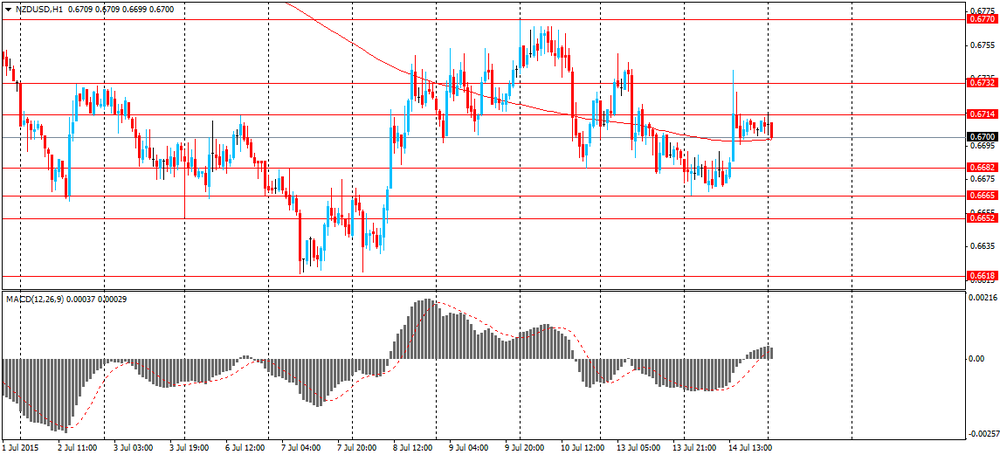Click the MACD 0.00 zero level label
The width and height of the screenshot is (1000, 455).
point(975,358)
